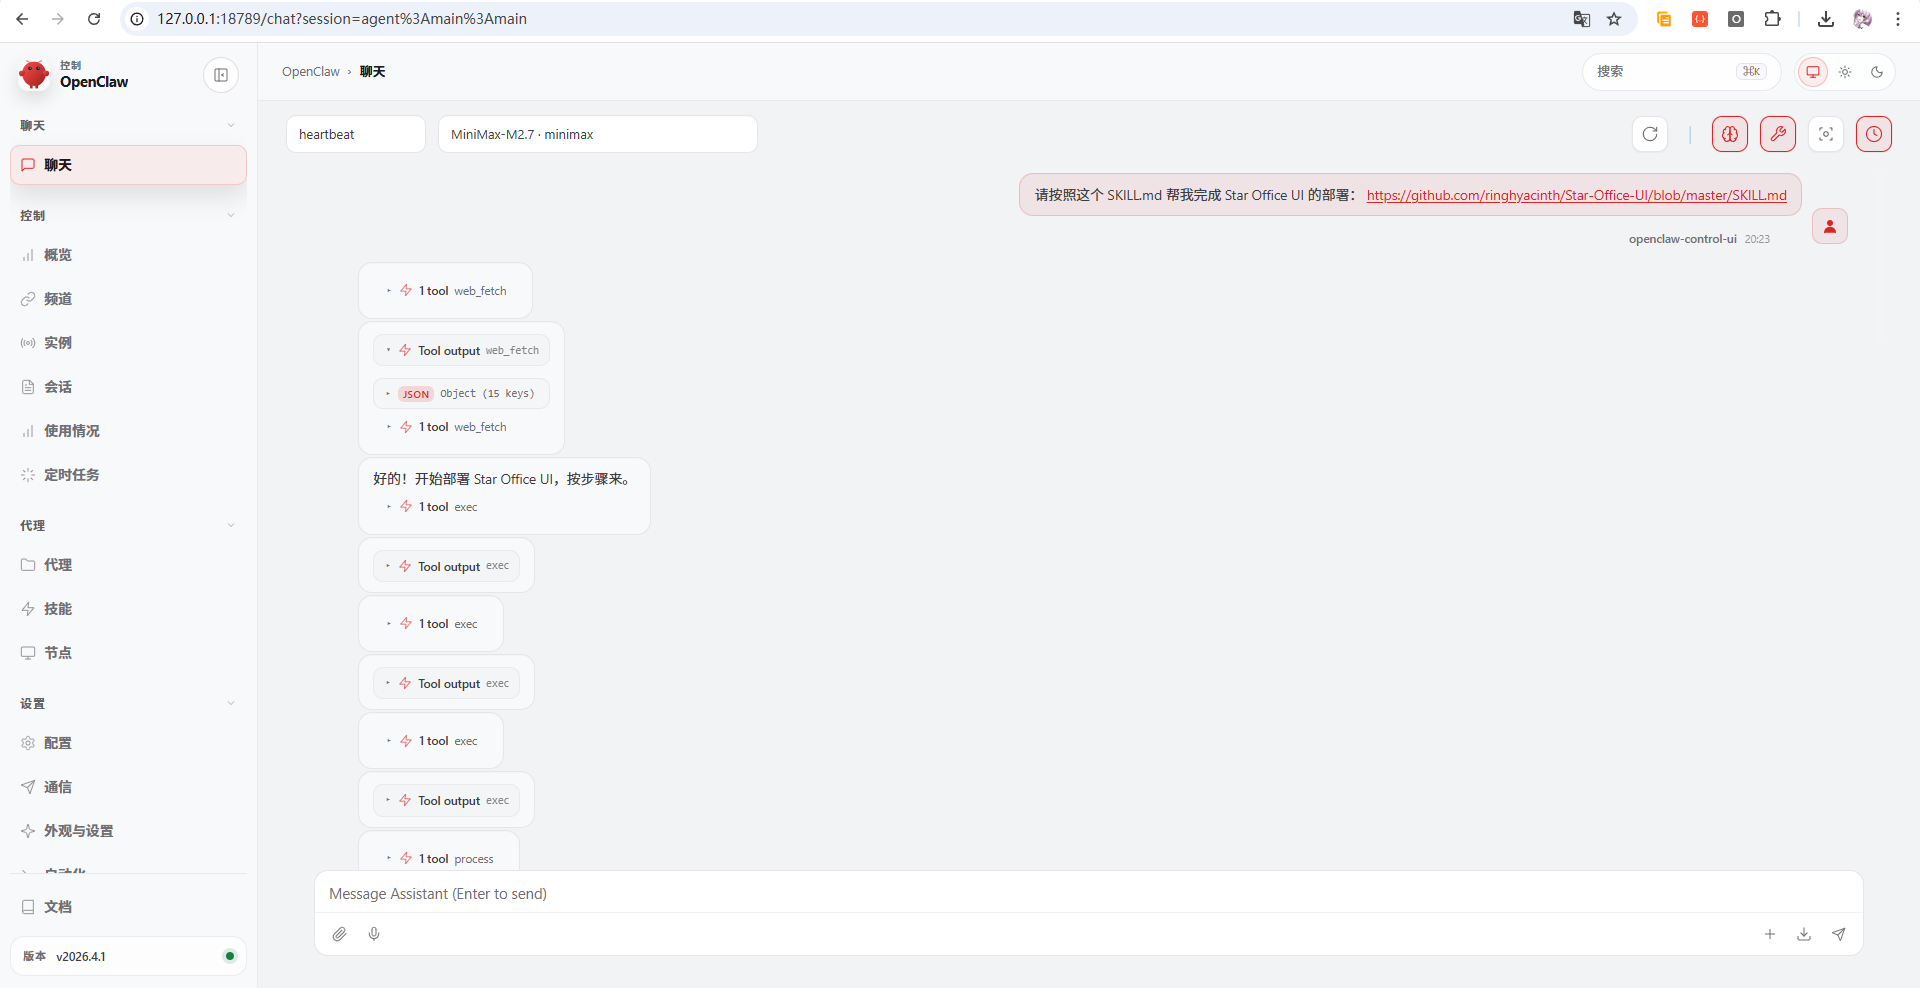Open 定时任务 in the sidebar
Screen dimensions: 1920x988
71,475
